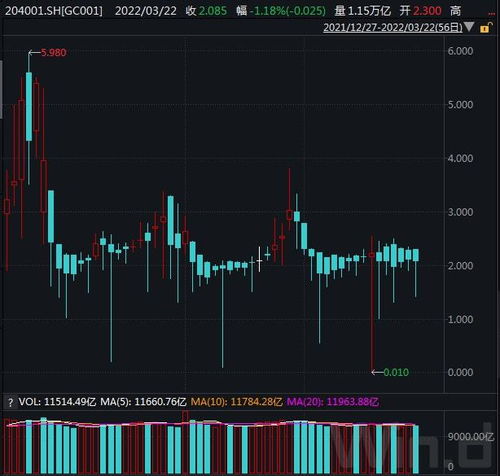Click the red ellipsis overflow in header

click(491, 14)
